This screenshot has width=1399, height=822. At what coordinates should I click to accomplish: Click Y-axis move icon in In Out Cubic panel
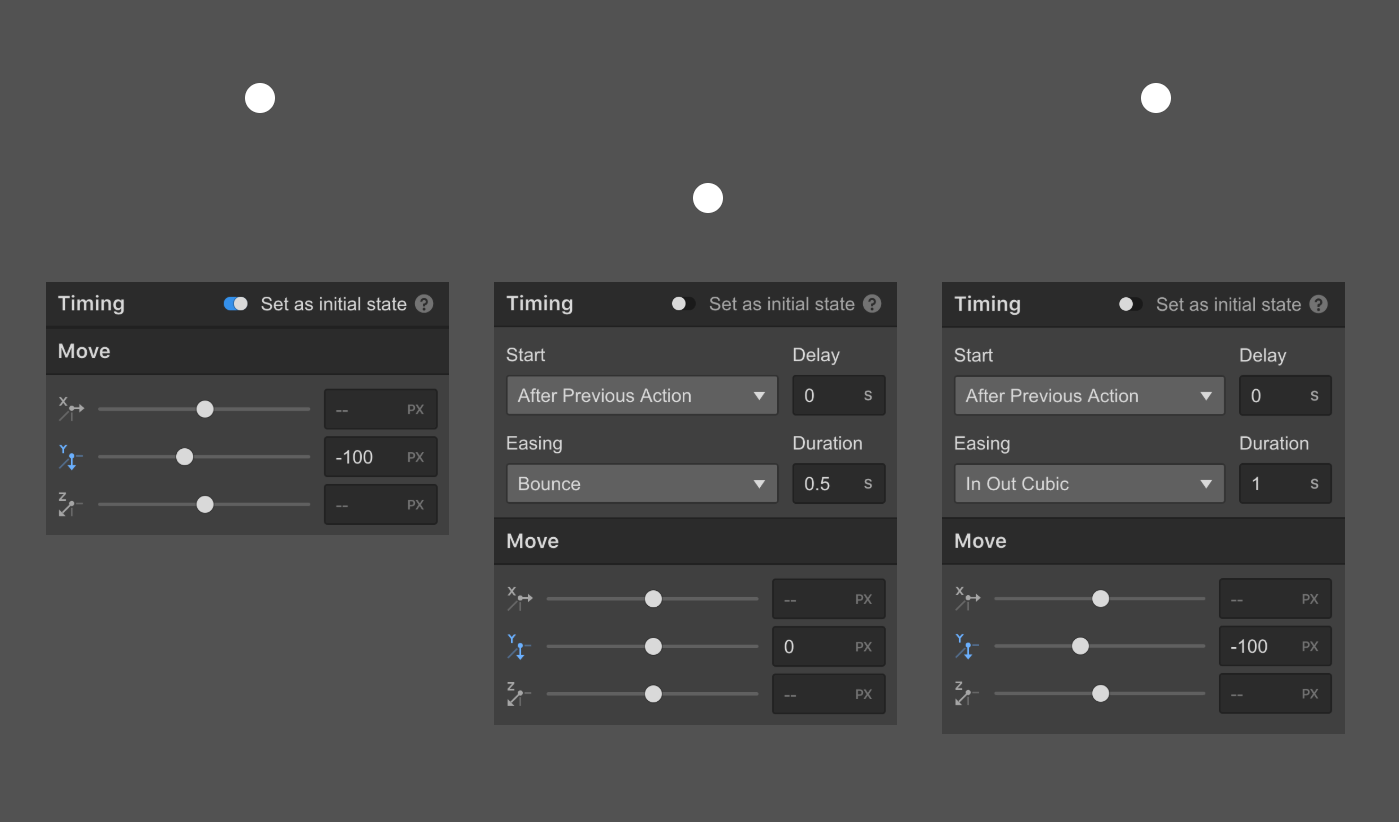tap(967, 647)
